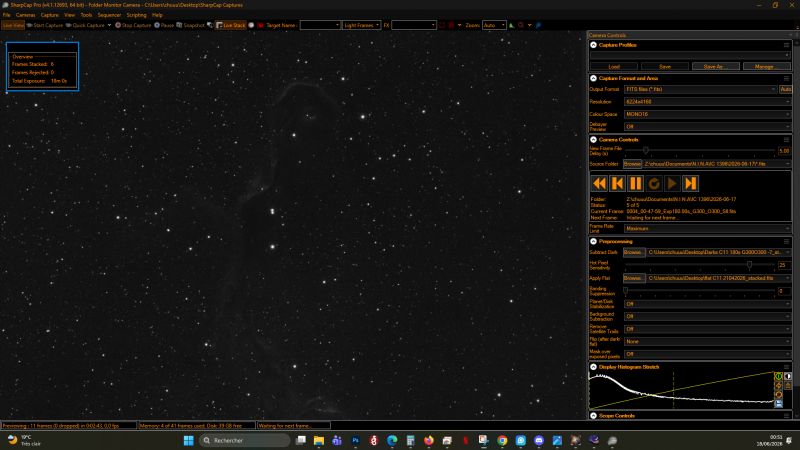Click the Stop Capture toolbar button
Screen dimensions: 800x450
pos(133,25)
